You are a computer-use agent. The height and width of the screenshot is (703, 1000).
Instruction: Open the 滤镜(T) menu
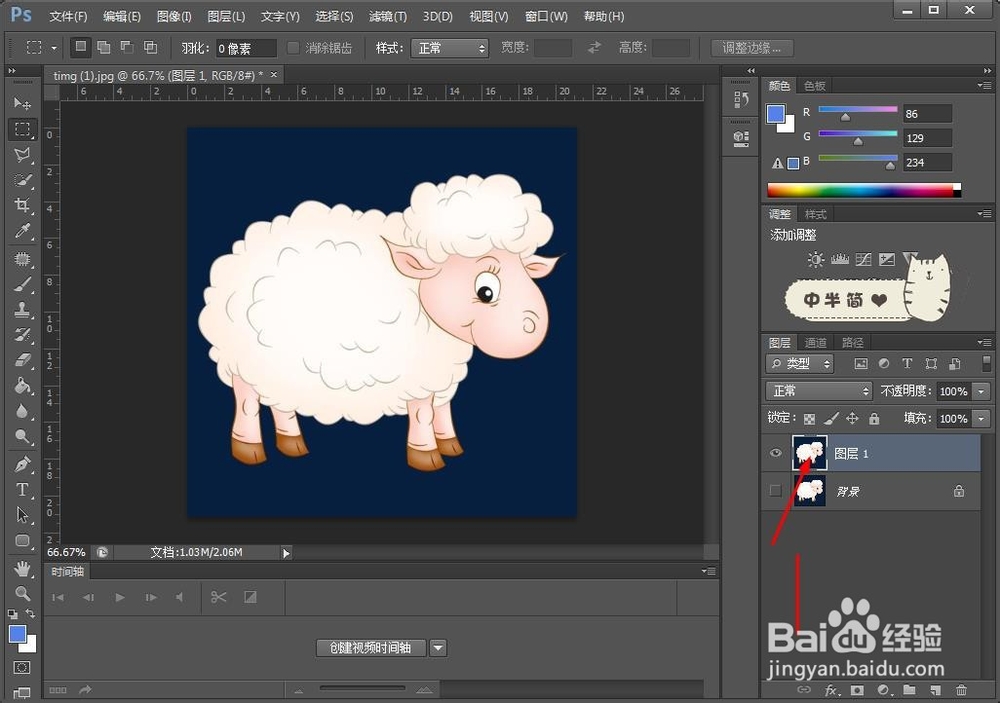point(388,17)
